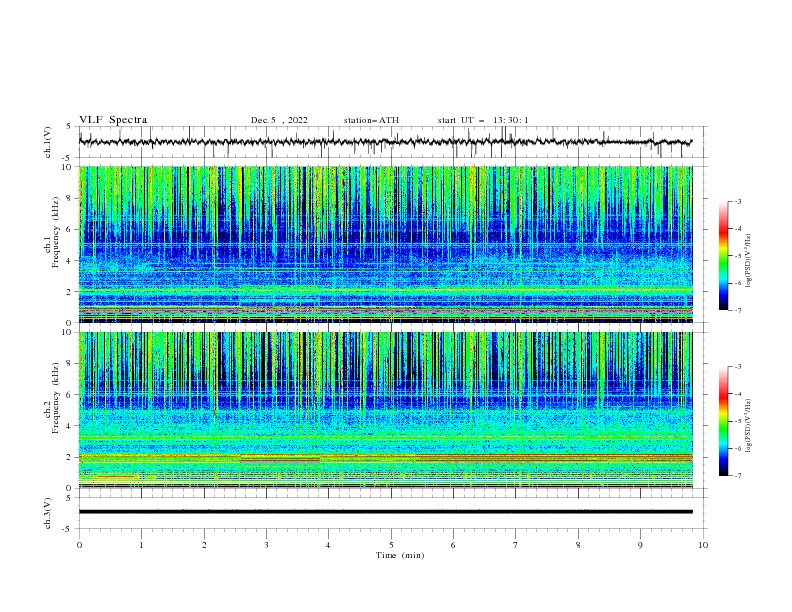792x612 pixels.
Task: Click the "3" tick on the time axis
Action: (x=266, y=545)
